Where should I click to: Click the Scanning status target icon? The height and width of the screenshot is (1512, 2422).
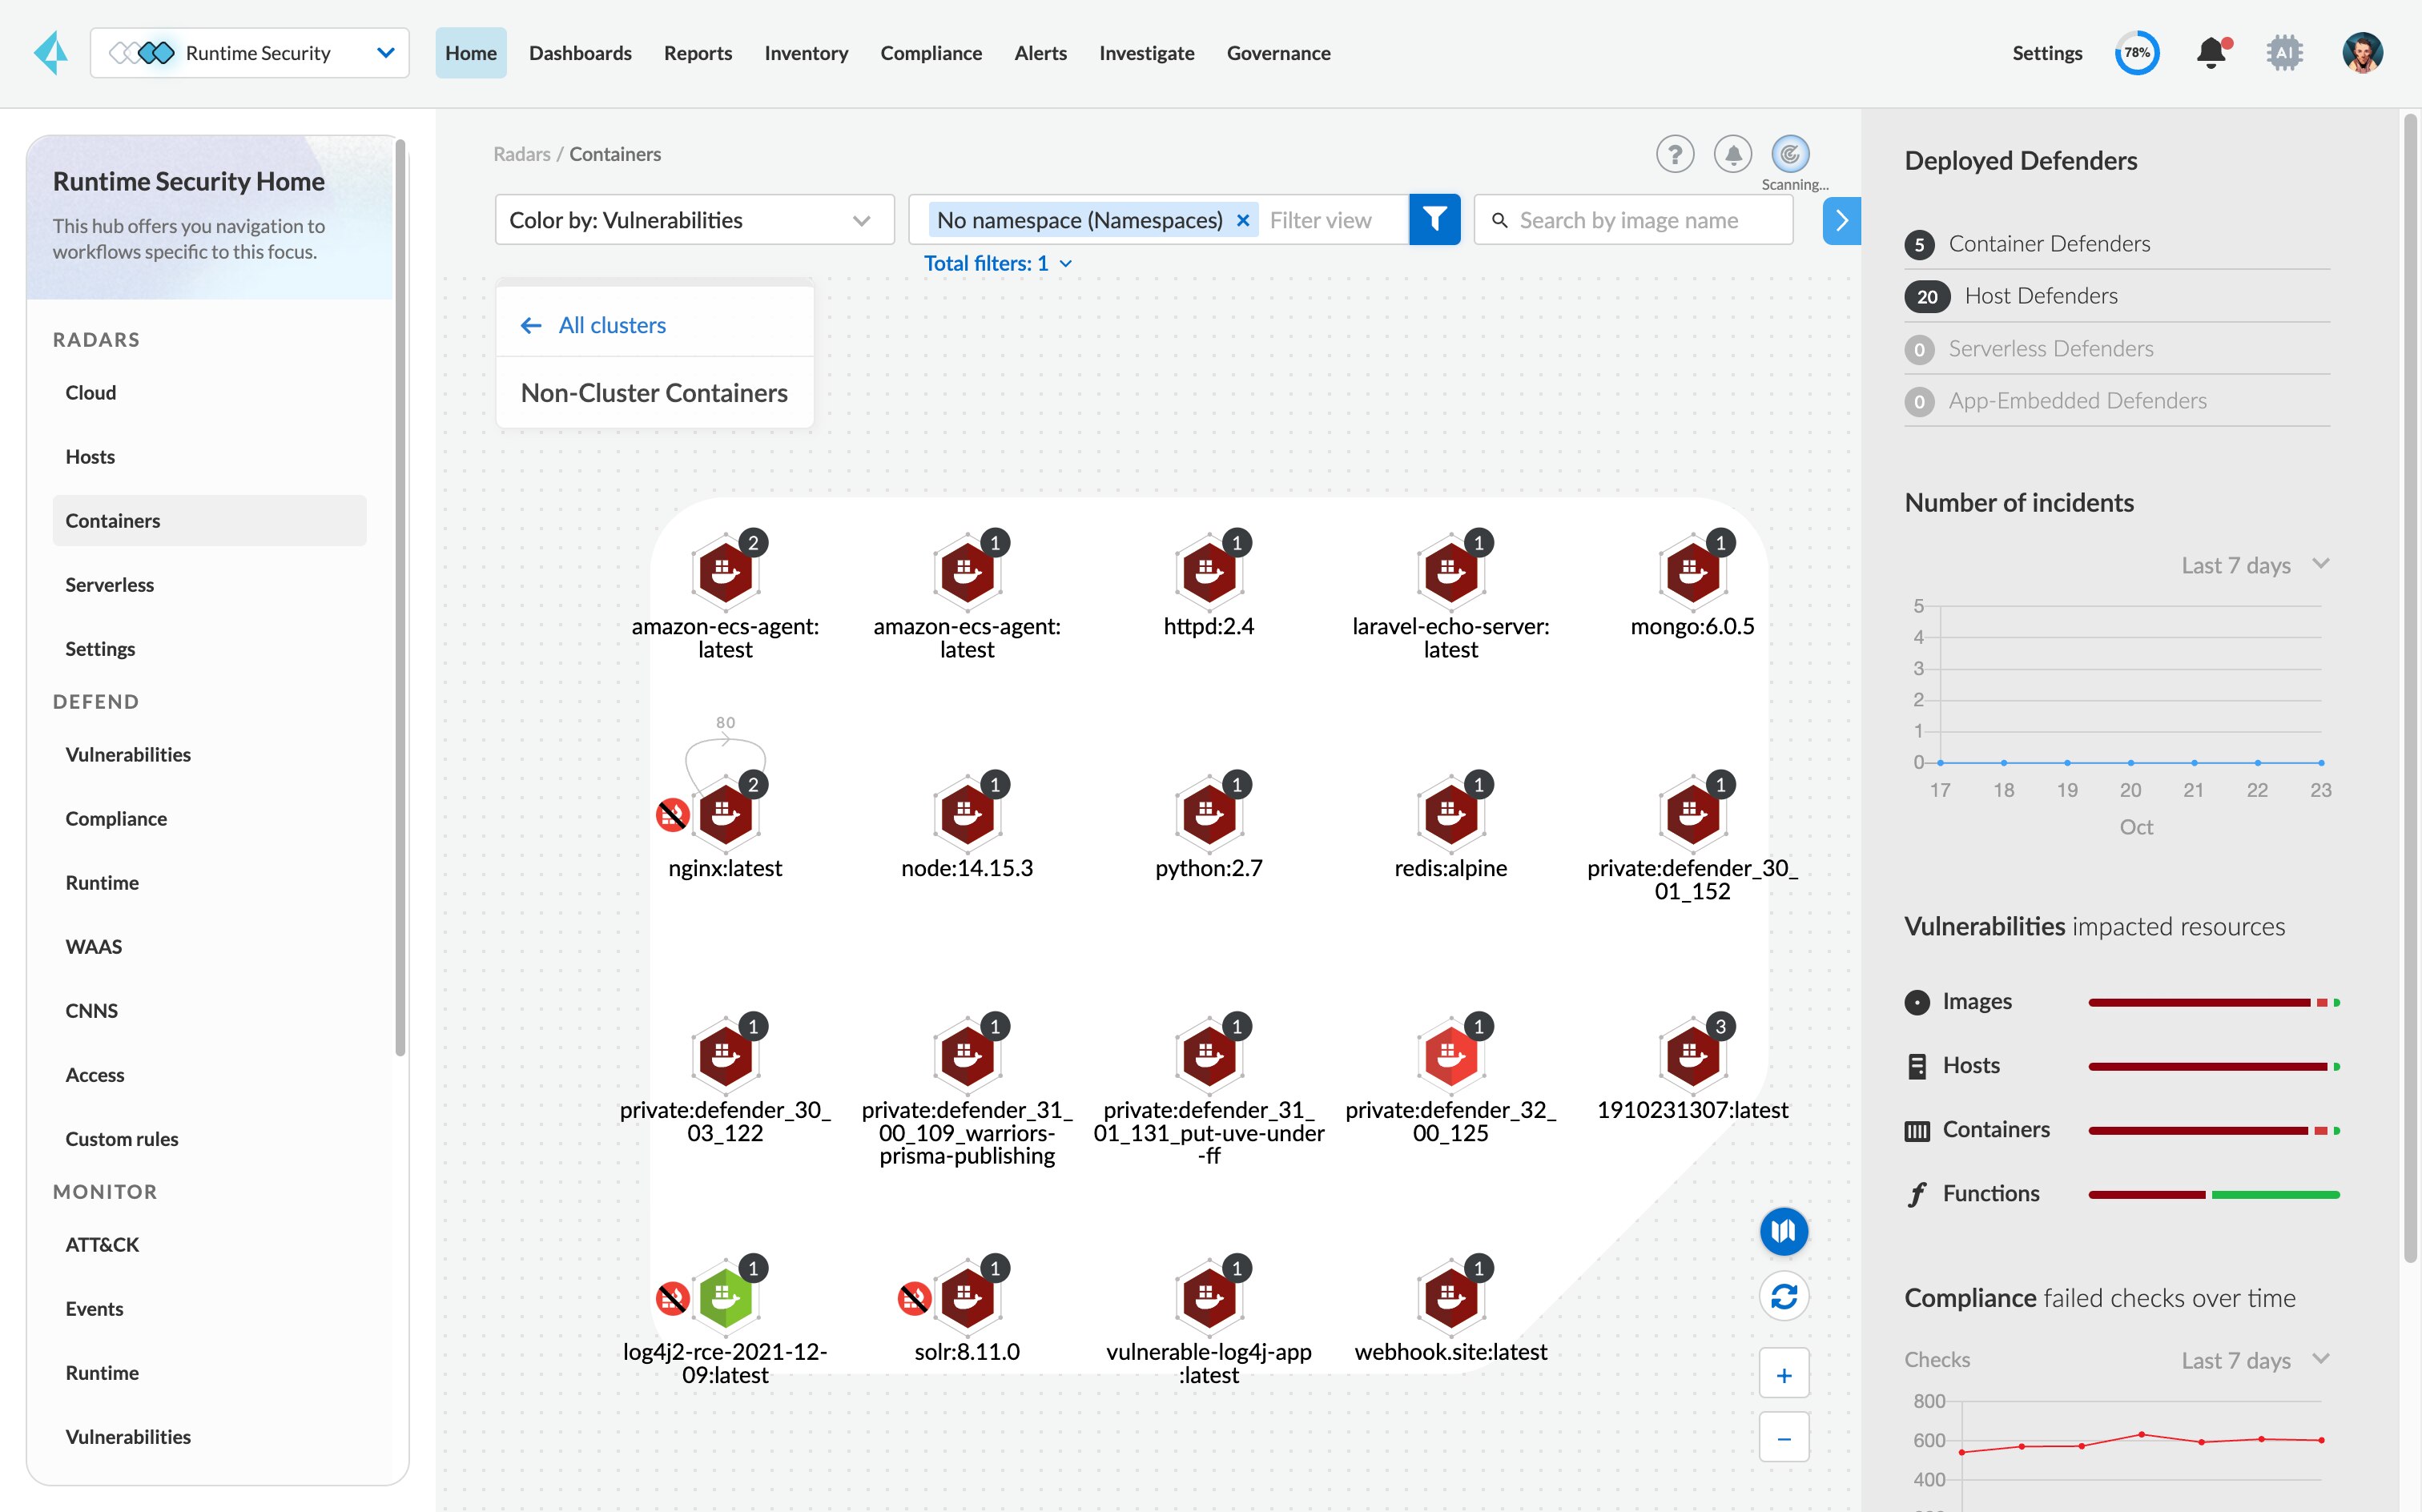pos(1790,153)
